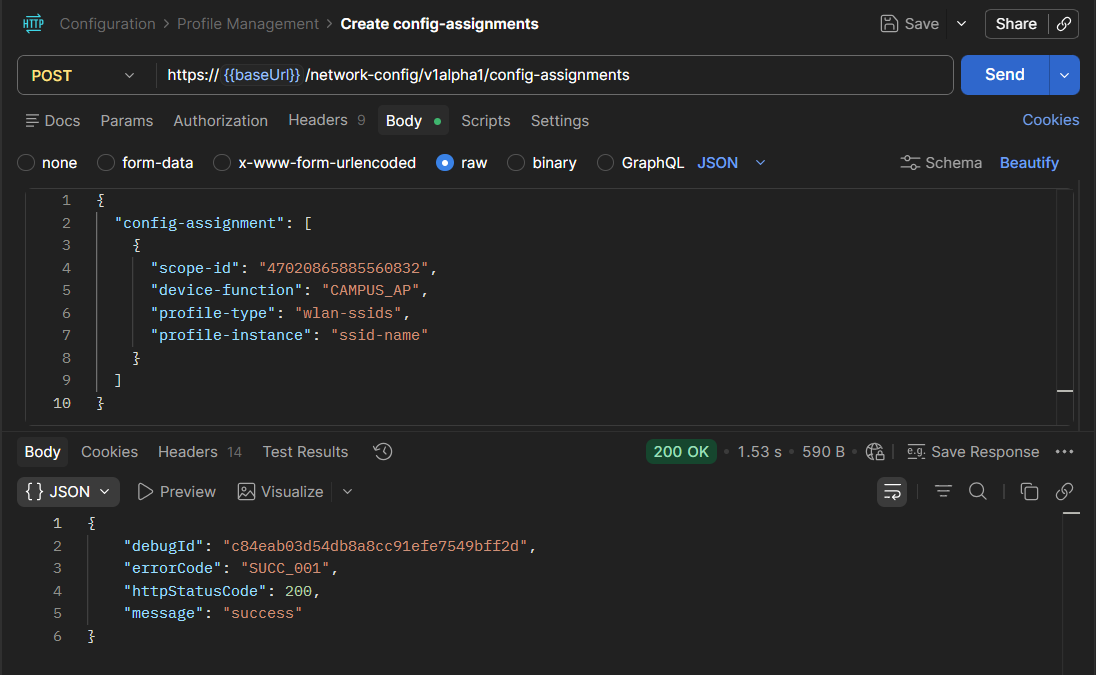1096x675 pixels.
Task: Copy the response body with copy icon
Action: [1028, 491]
